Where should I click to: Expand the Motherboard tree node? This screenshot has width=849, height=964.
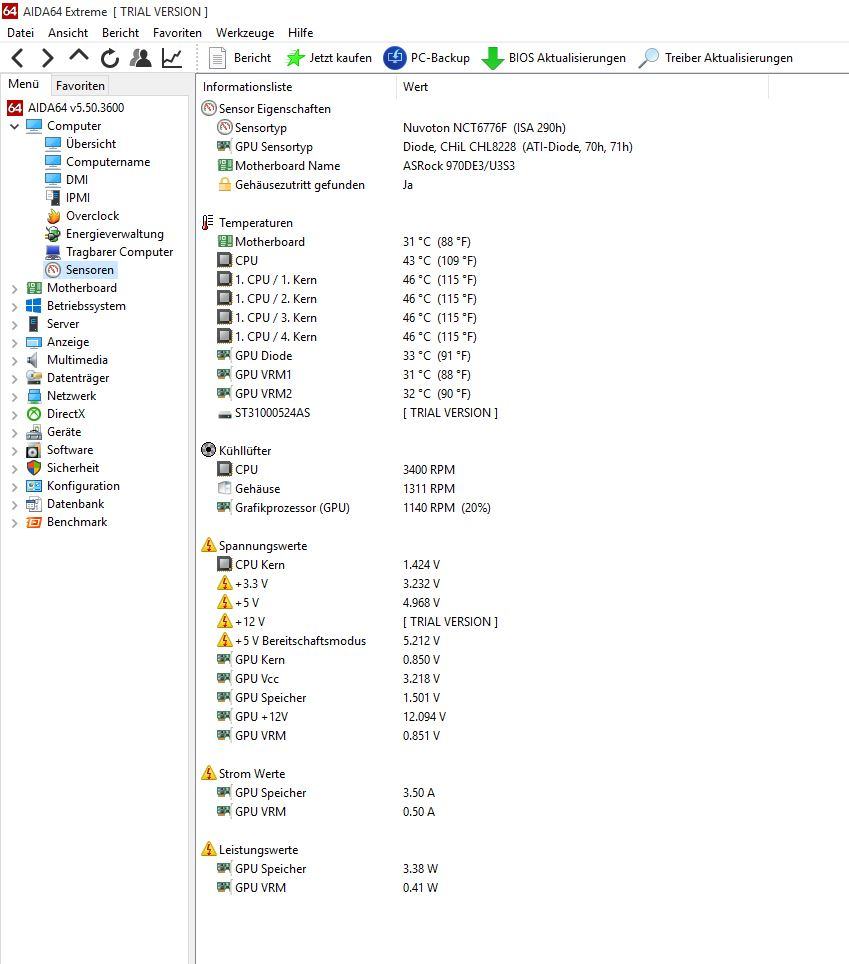tap(14, 288)
